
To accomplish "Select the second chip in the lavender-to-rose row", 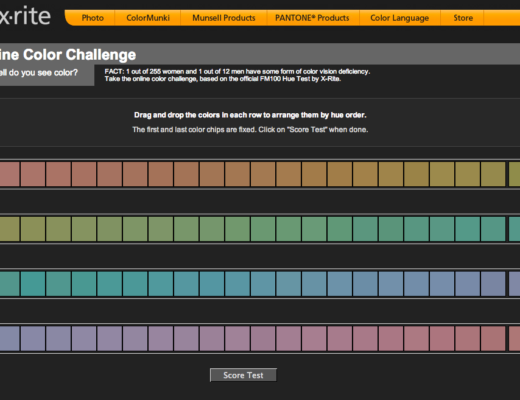I will tap(33, 338).
